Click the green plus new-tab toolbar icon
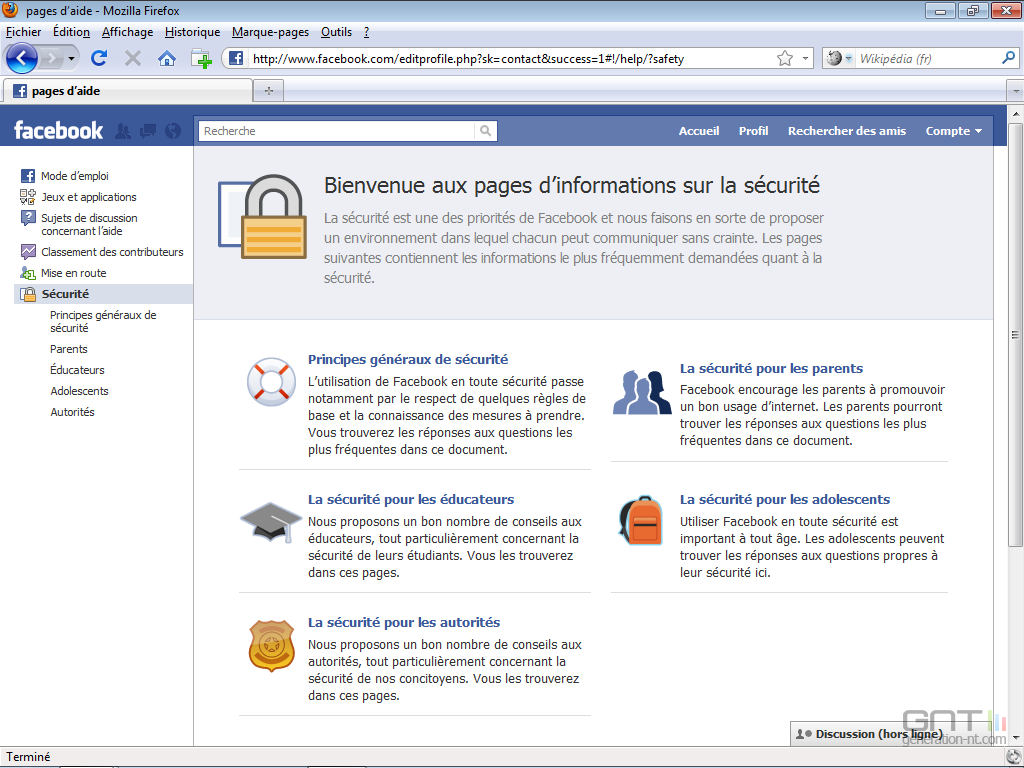The height and width of the screenshot is (768, 1024). (202, 59)
